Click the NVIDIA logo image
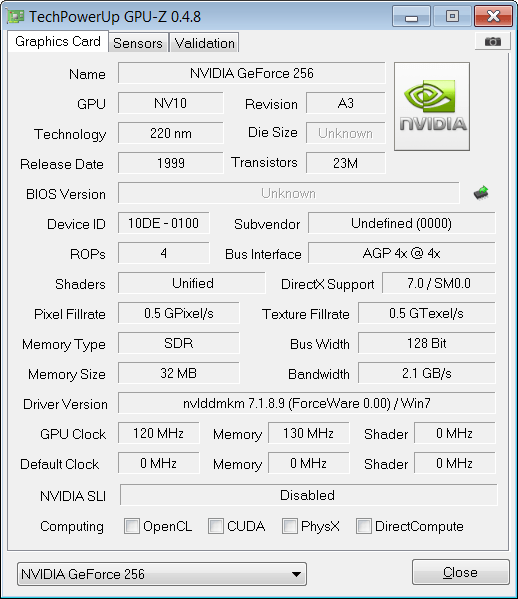Image resolution: width=518 pixels, height=599 pixels. pos(432,106)
